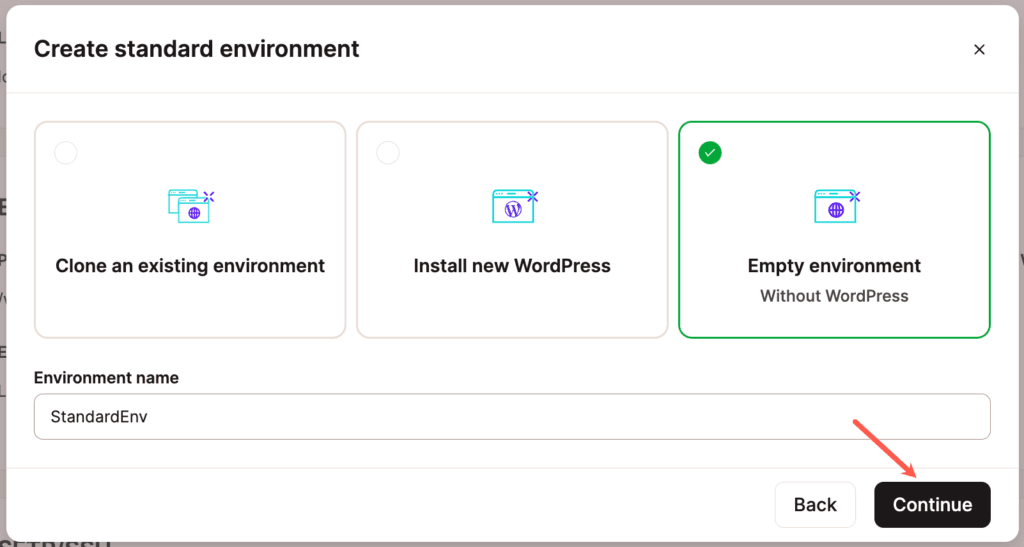The image size is (1024, 547).
Task: Click the "Without WordPress" subtitle
Action: 834,296
